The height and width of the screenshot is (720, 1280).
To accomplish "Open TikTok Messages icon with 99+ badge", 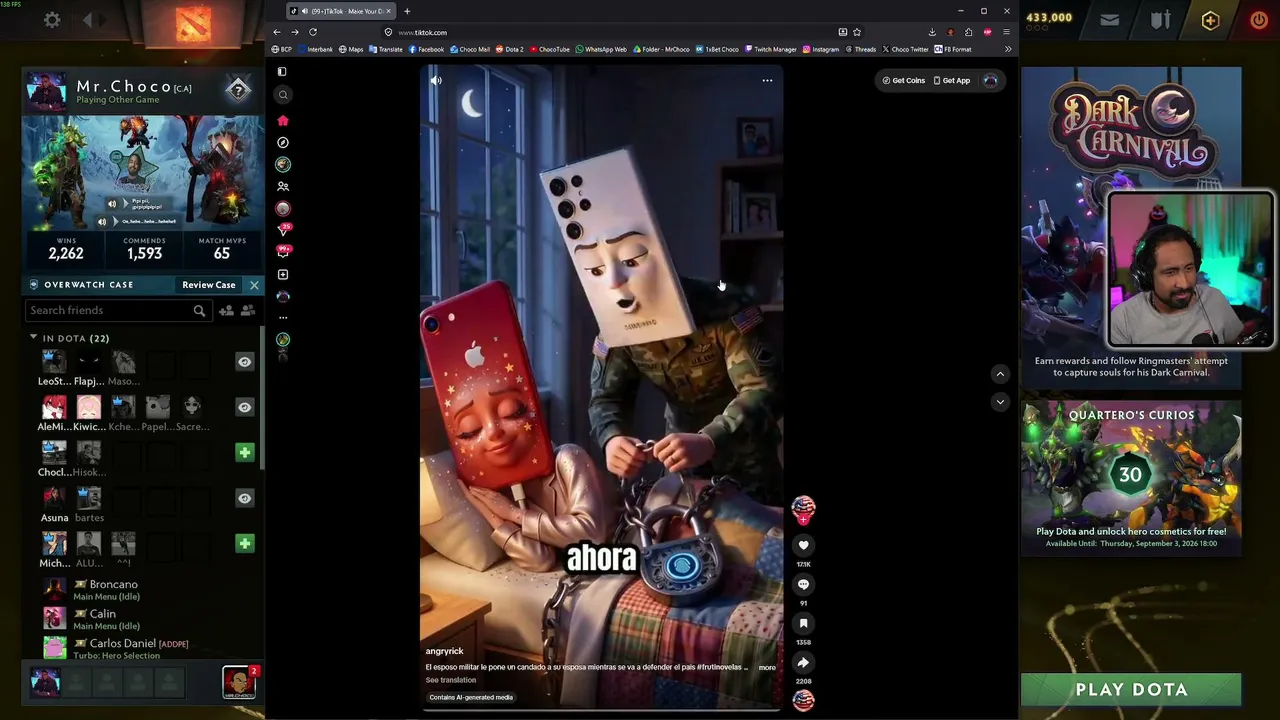I will tap(283, 252).
